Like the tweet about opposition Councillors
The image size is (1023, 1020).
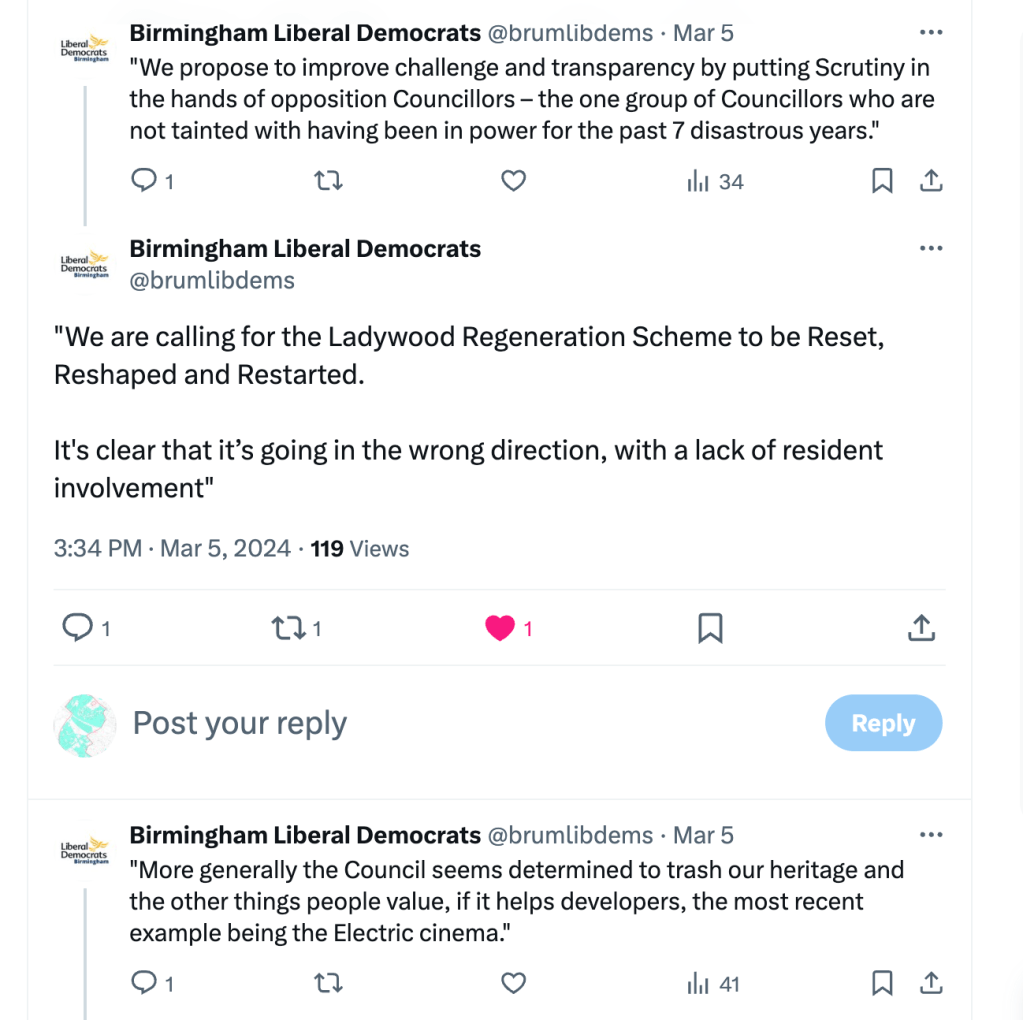(x=513, y=181)
